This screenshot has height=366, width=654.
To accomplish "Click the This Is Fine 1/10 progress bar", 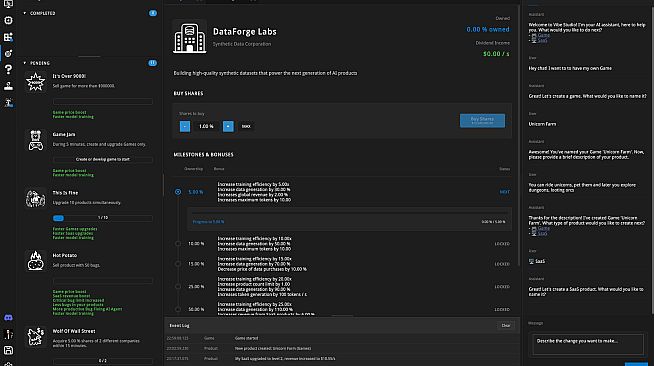I will (103, 218).
